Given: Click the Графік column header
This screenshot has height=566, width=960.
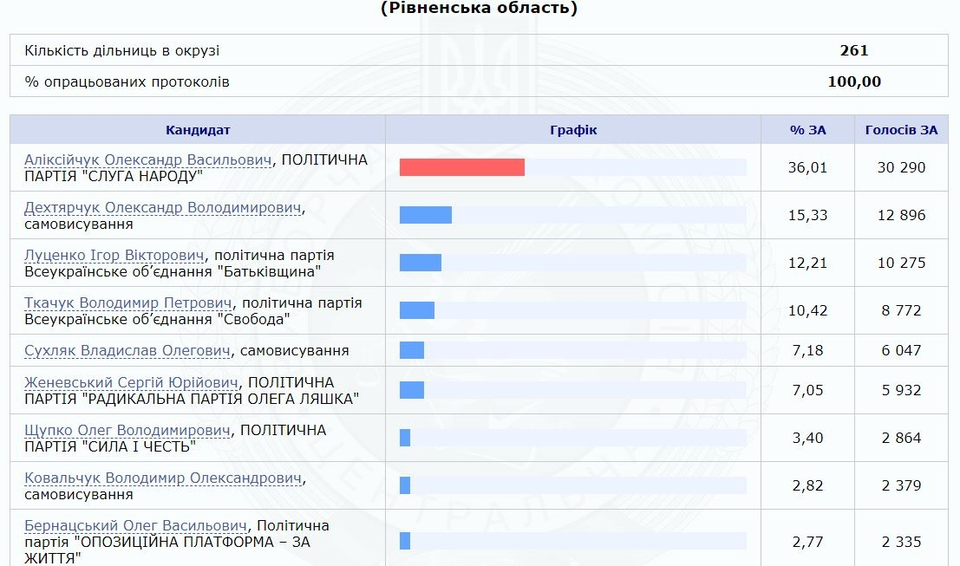Looking at the screenshot, I should point(573,130).
